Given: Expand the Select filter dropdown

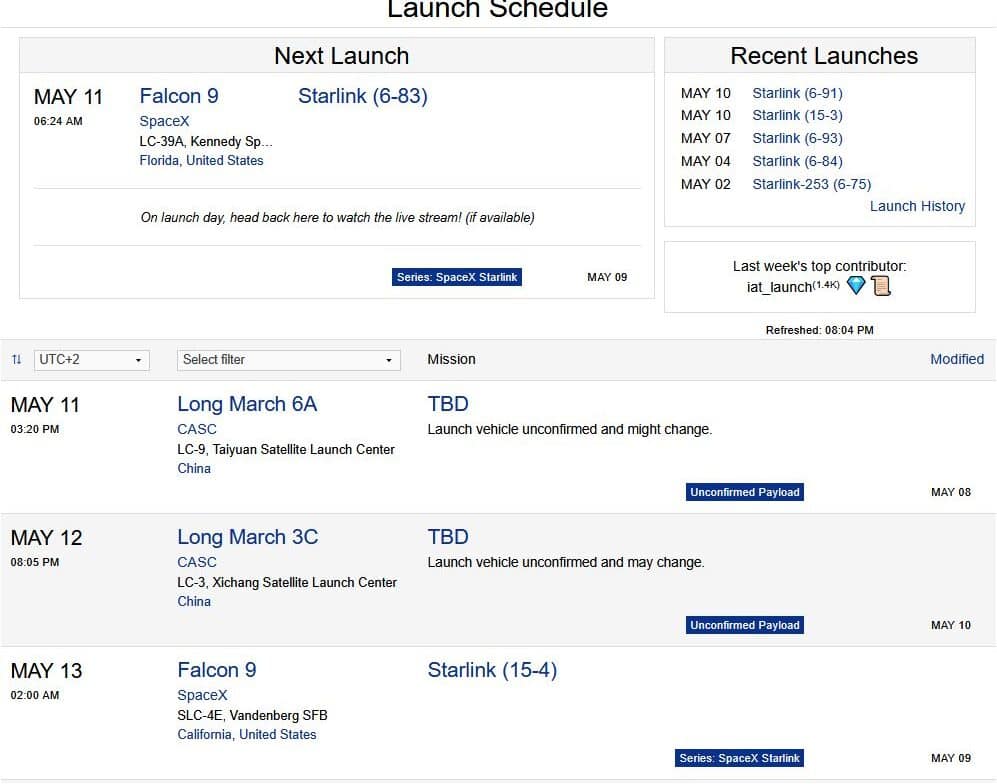Looking at the screenshot, I should tap(289, 360).
